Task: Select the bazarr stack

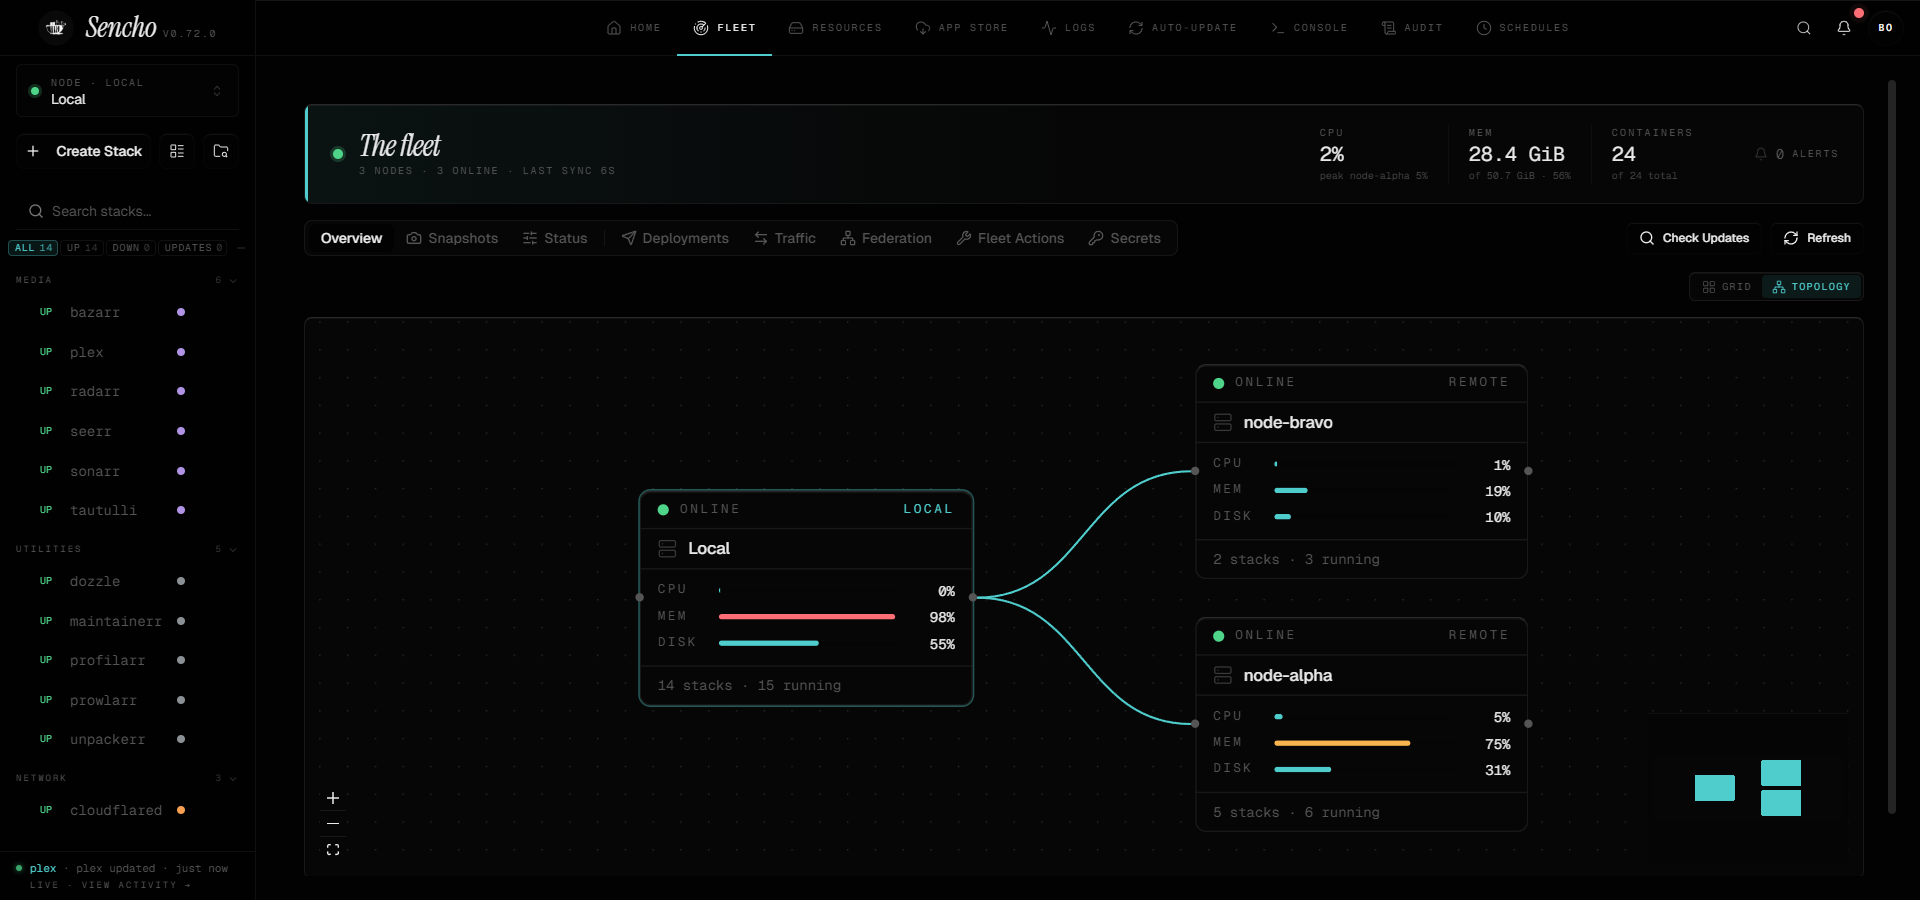Action: point(127,313)
